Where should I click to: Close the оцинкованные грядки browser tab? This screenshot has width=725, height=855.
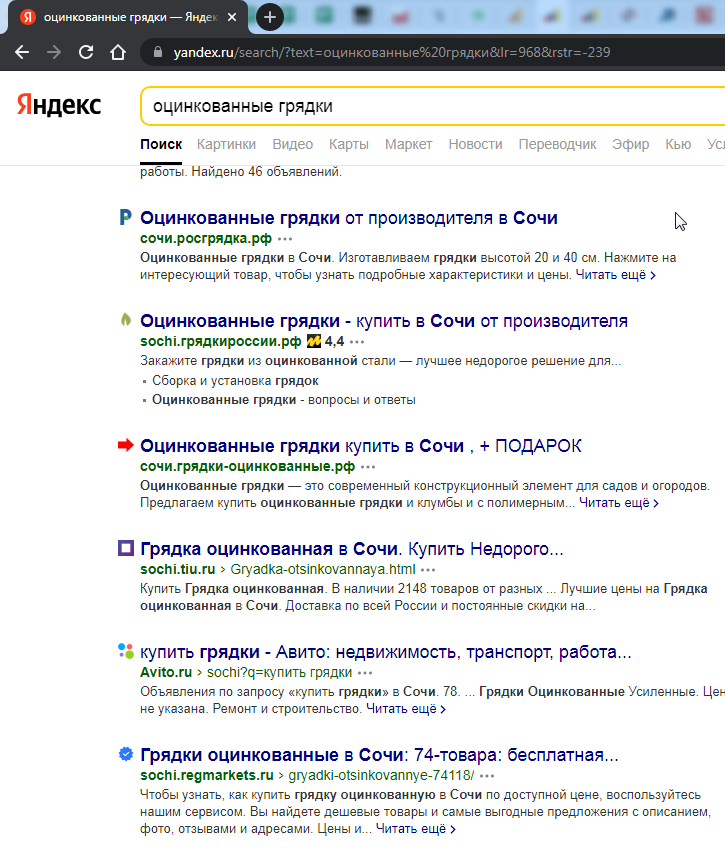click(232, 17)
